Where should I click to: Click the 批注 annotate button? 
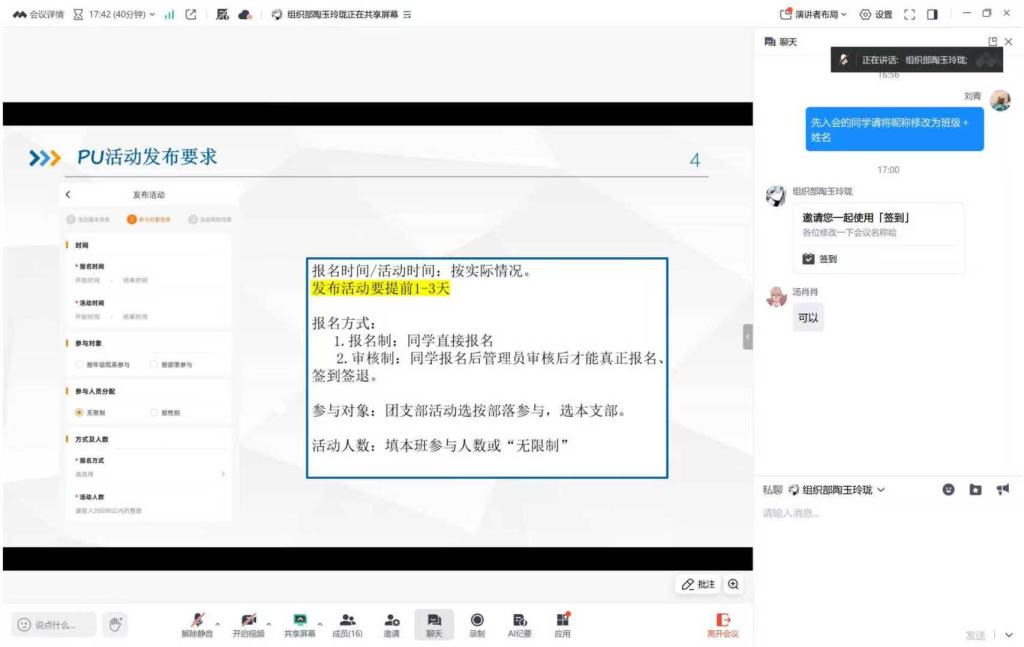(x=698, y=584)
